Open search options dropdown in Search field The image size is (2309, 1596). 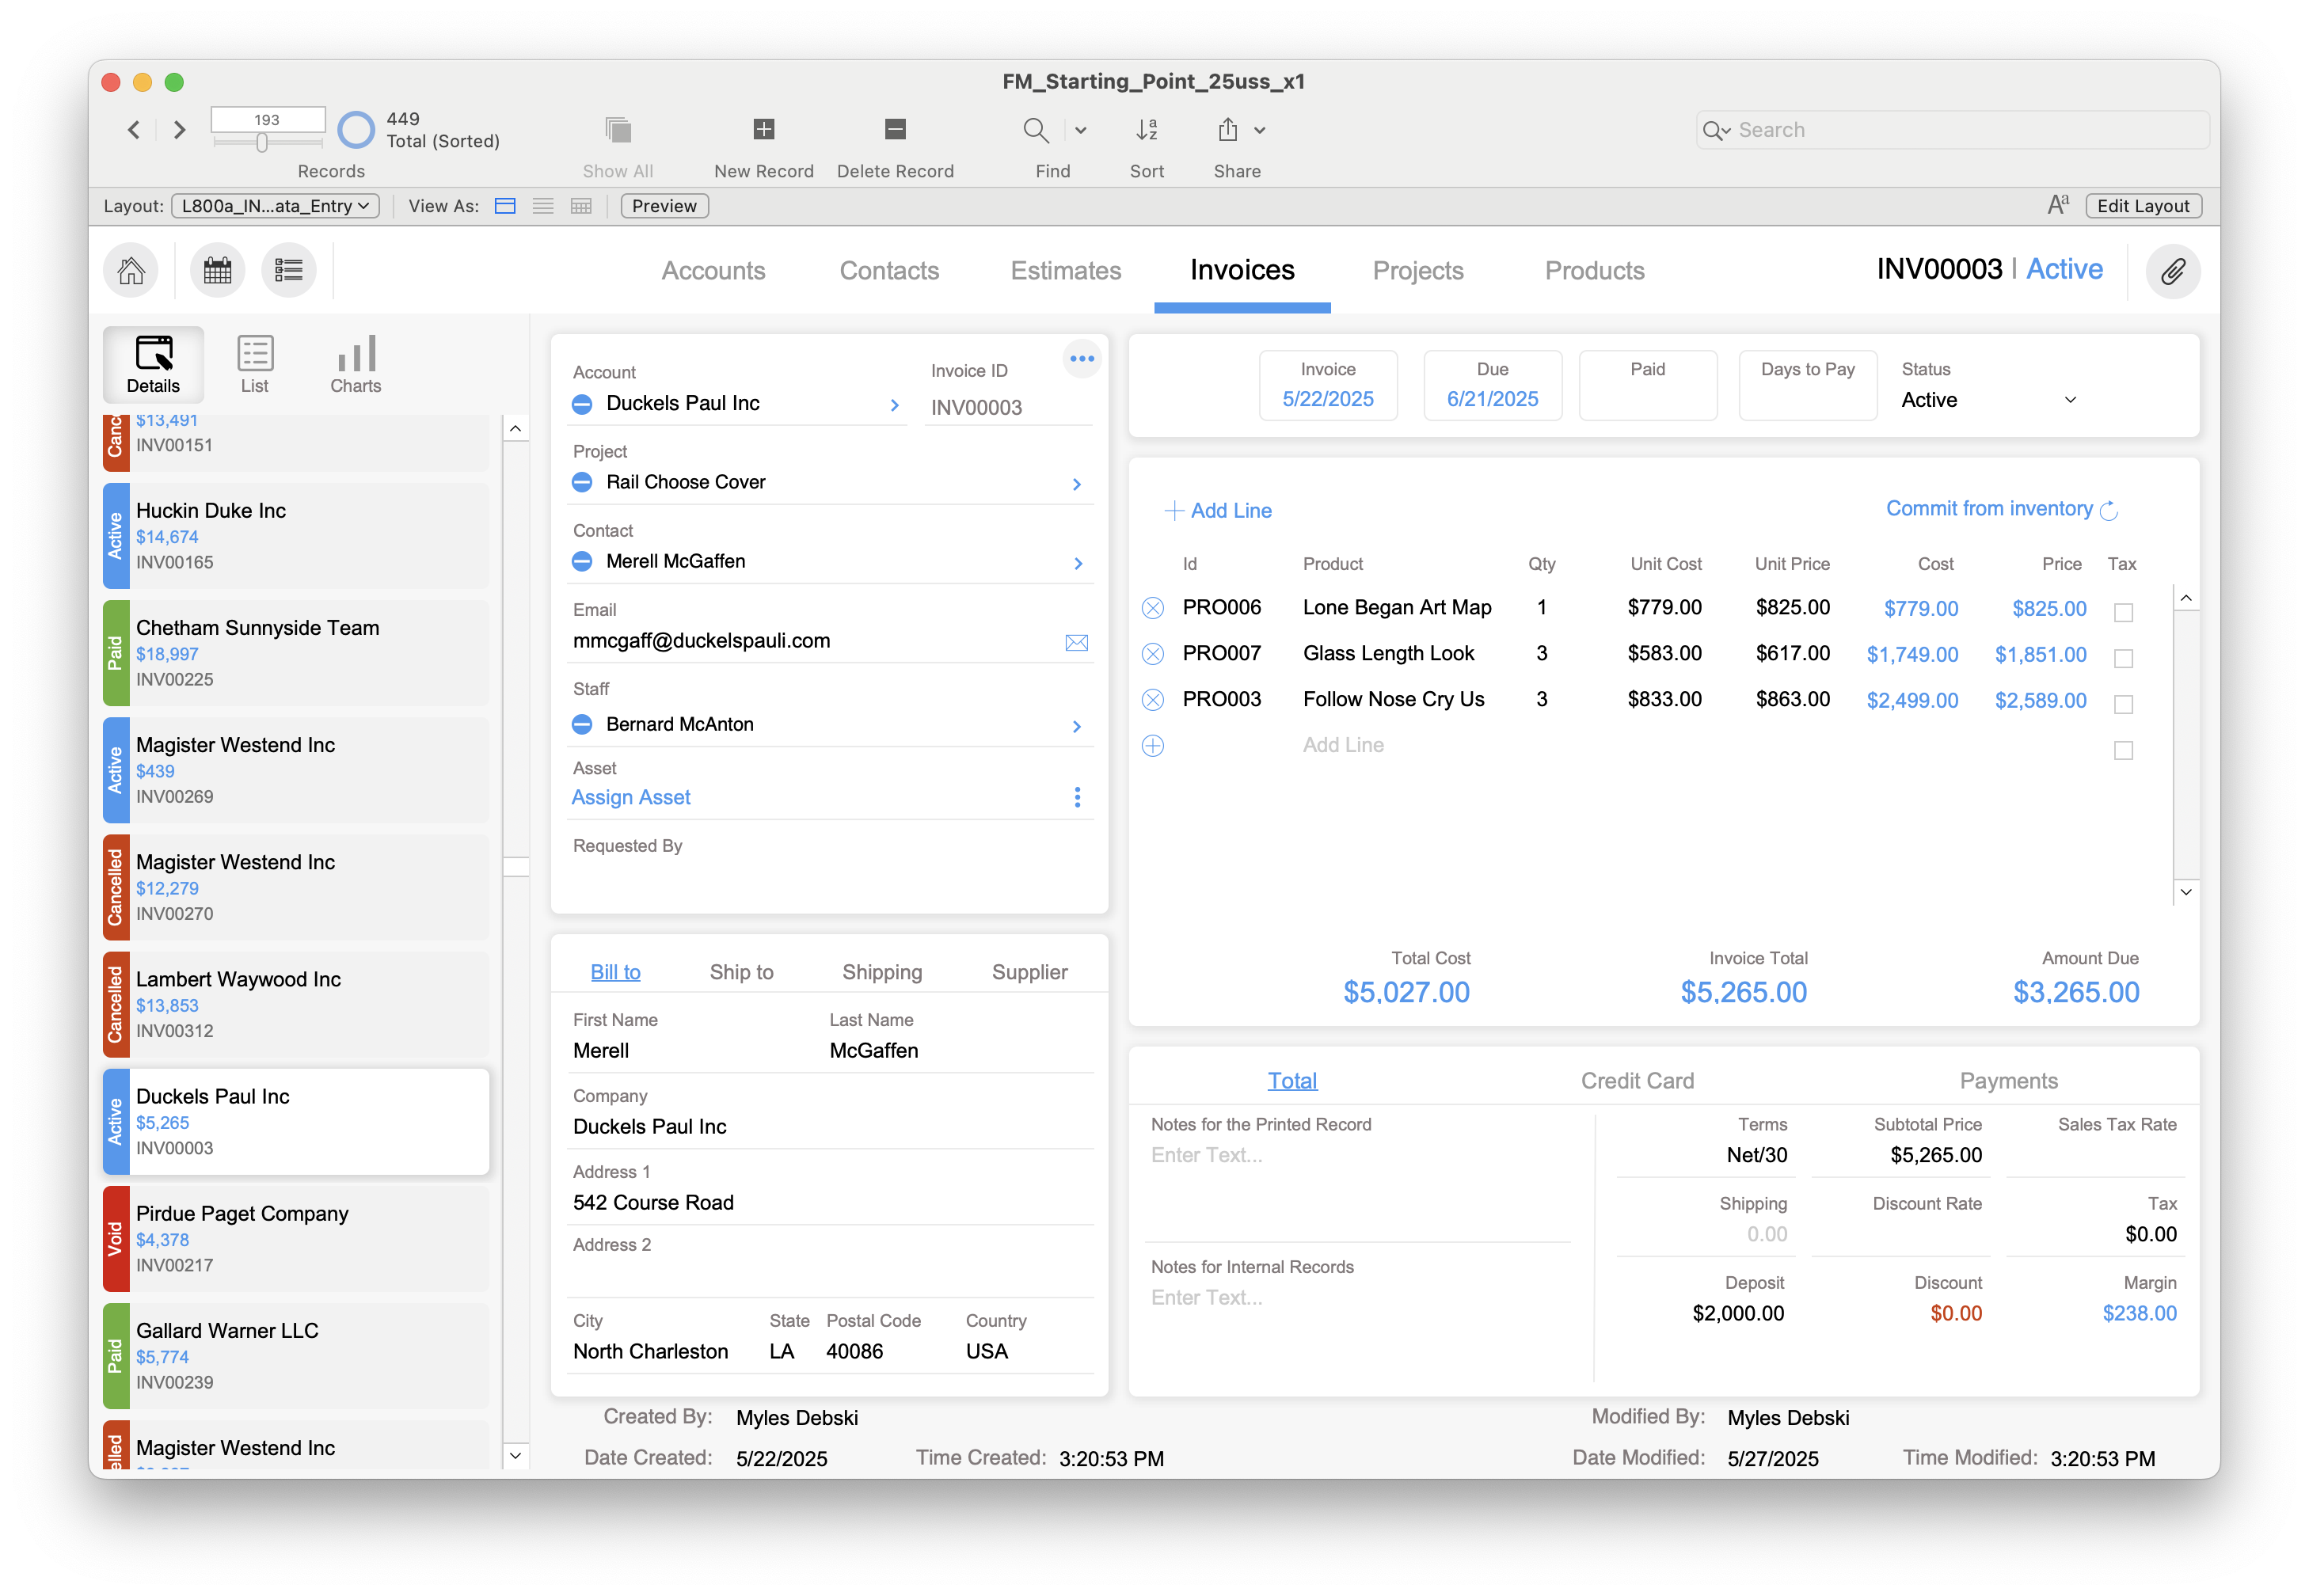pyautogui.click(x=1716, y=130)
